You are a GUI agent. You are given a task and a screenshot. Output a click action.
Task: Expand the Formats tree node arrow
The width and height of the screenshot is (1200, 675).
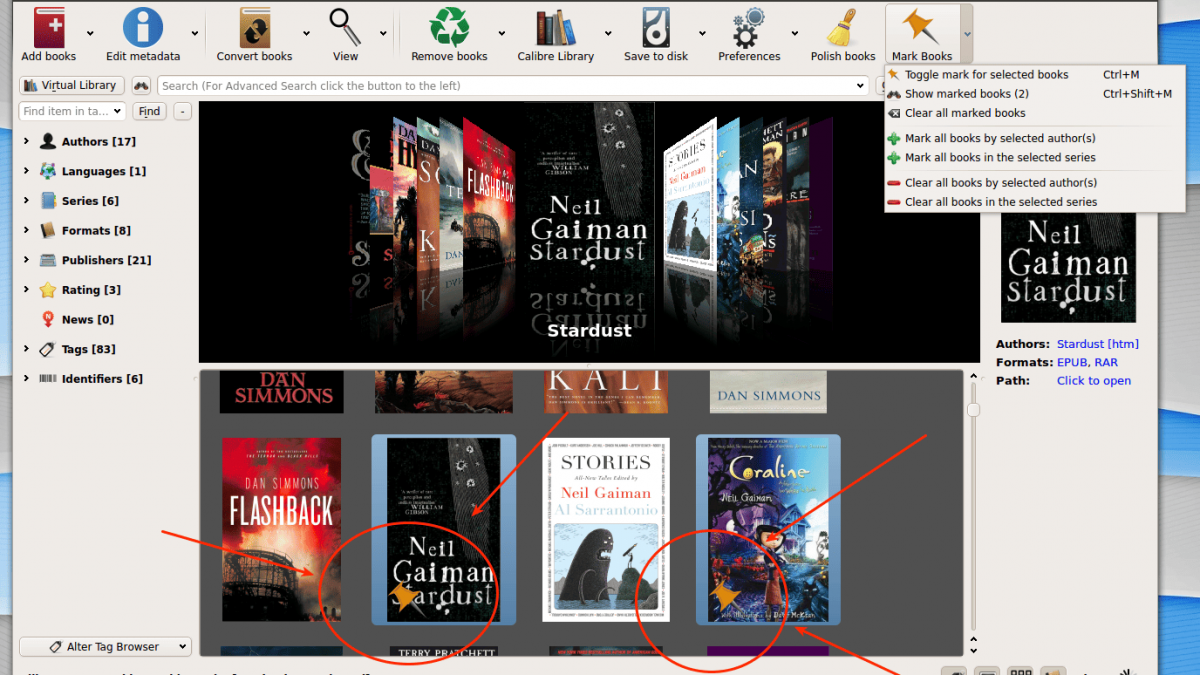click(x=27, y=230)
